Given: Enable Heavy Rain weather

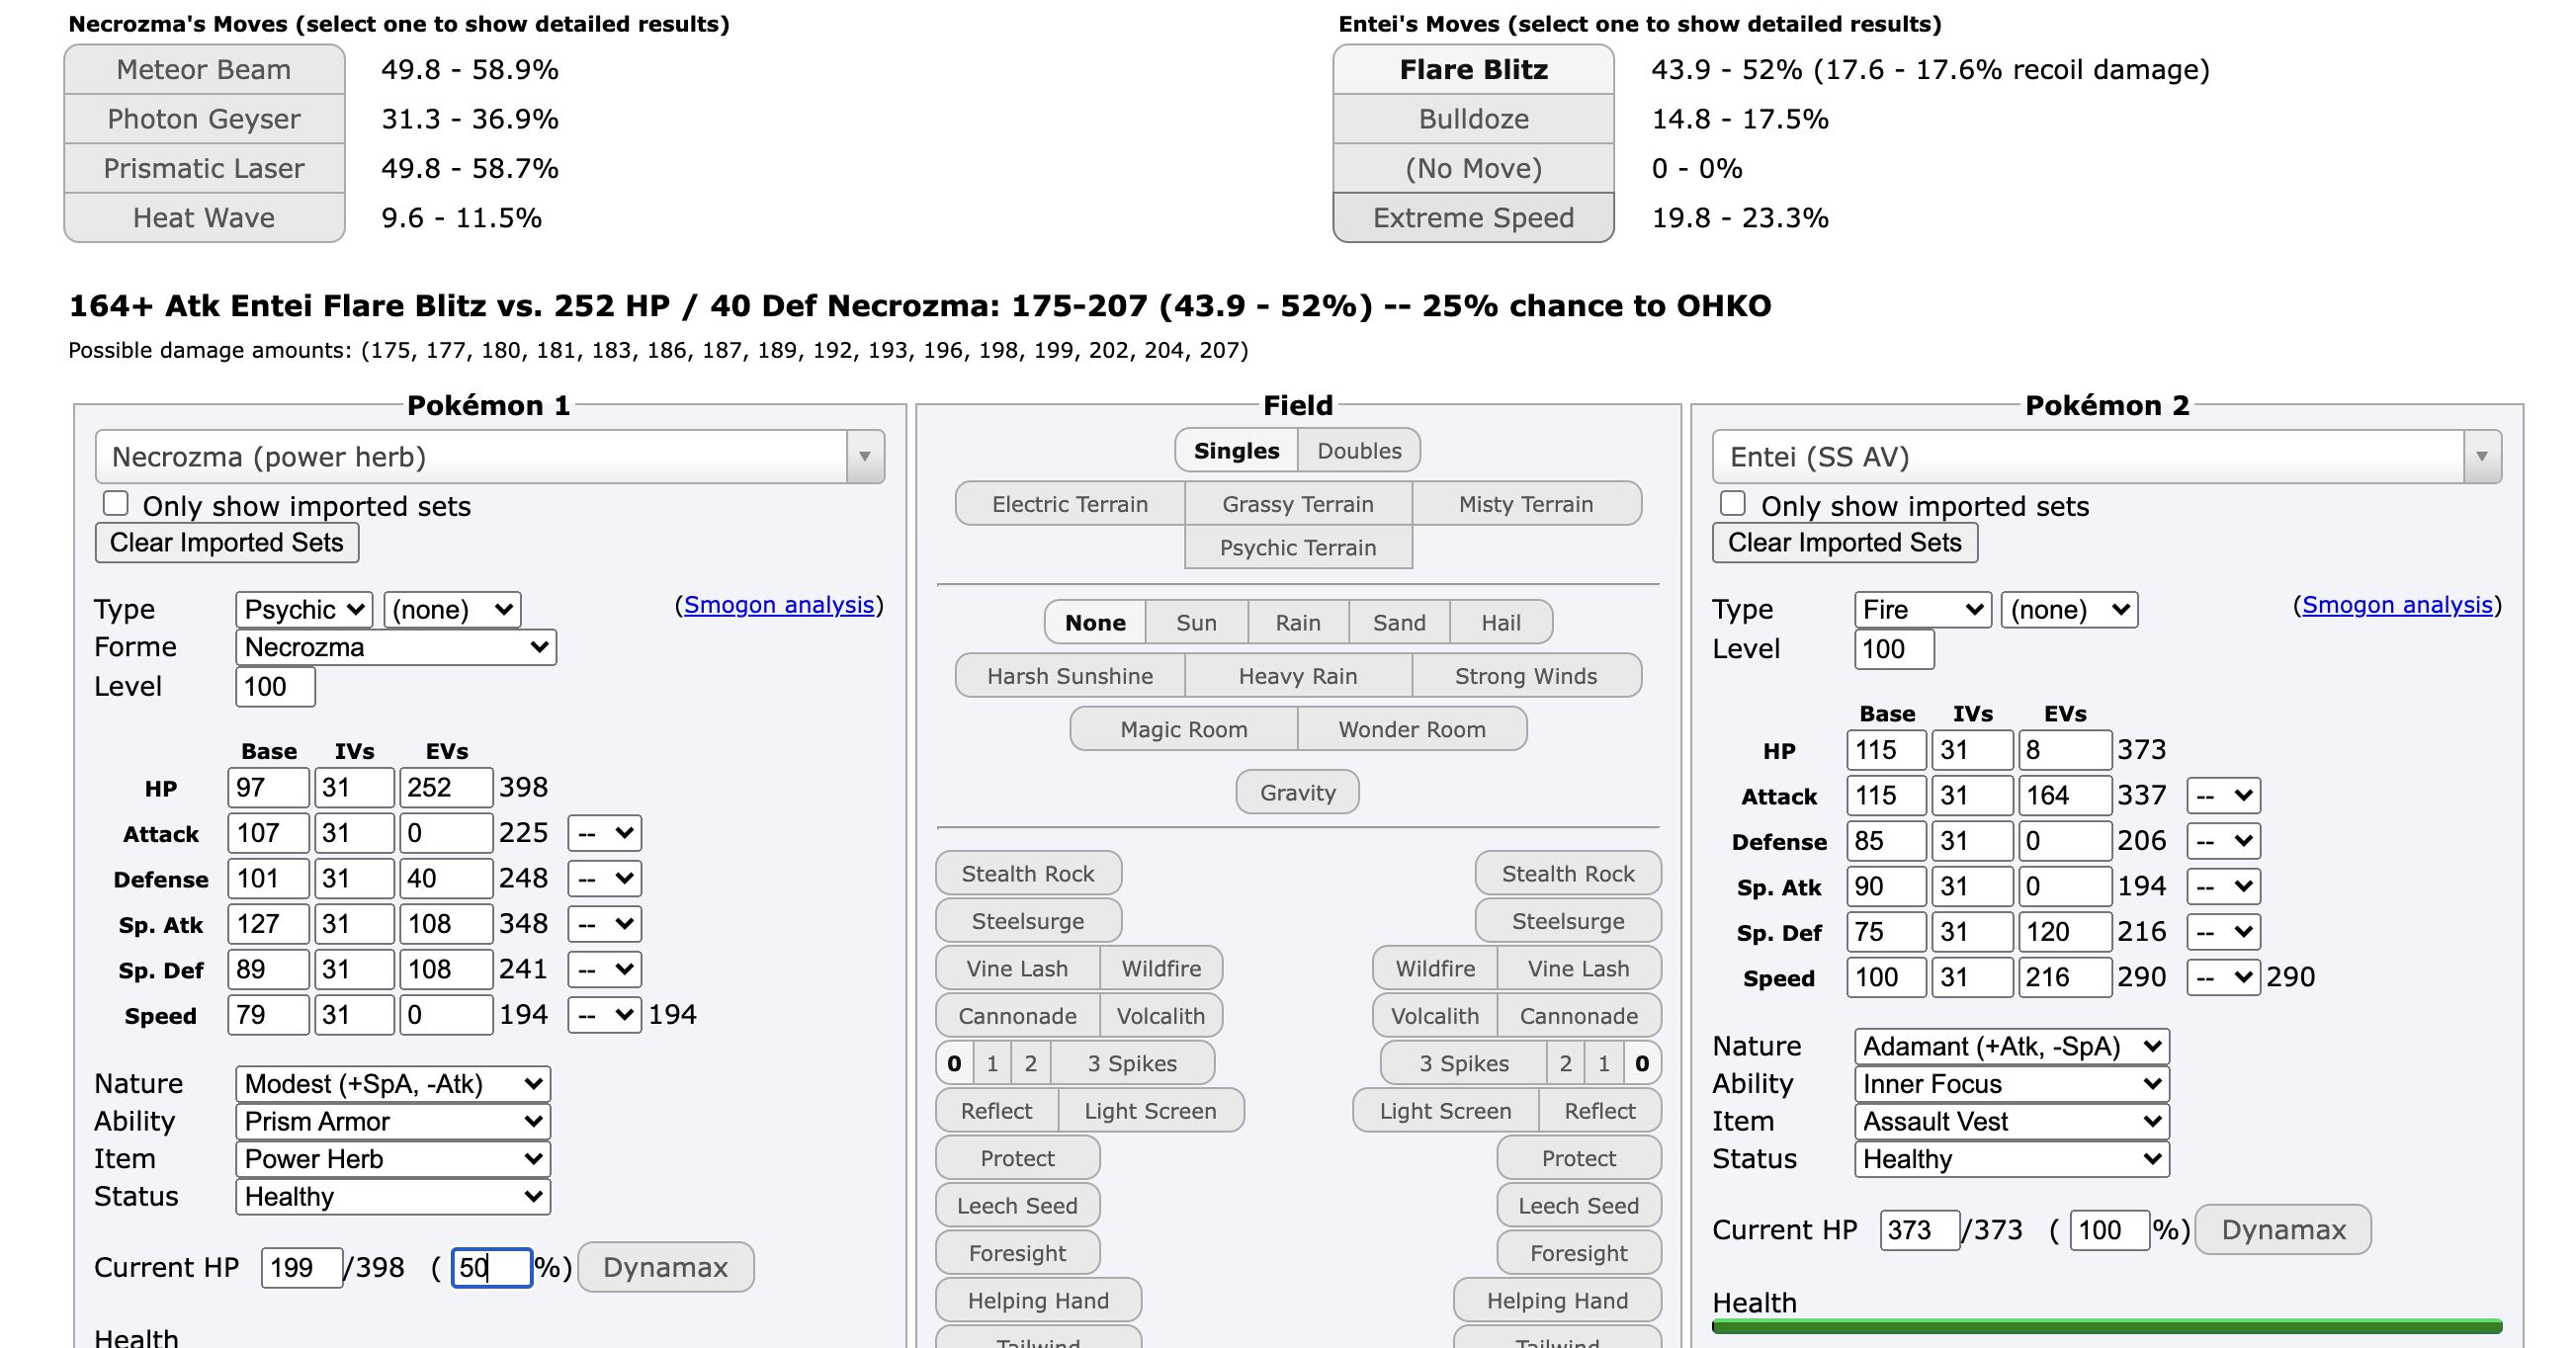Looking at the screenshot, I should click(1298, 676).
